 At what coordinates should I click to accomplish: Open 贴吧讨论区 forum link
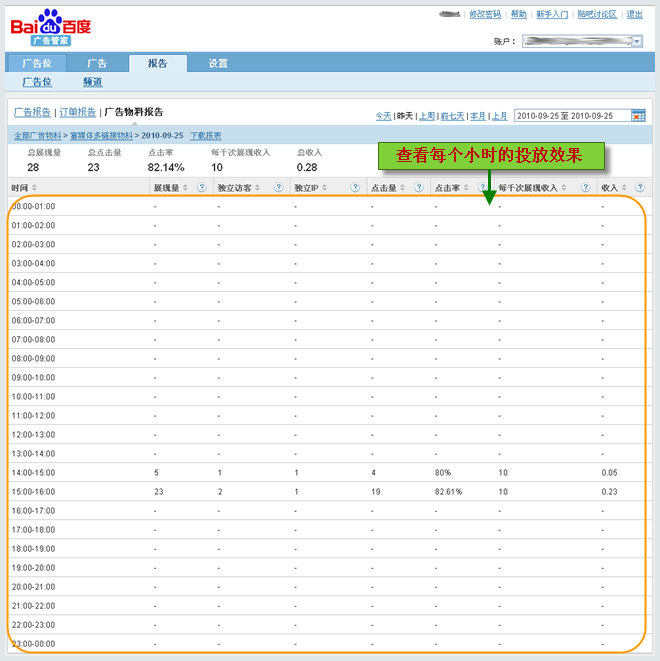point(597,14)
